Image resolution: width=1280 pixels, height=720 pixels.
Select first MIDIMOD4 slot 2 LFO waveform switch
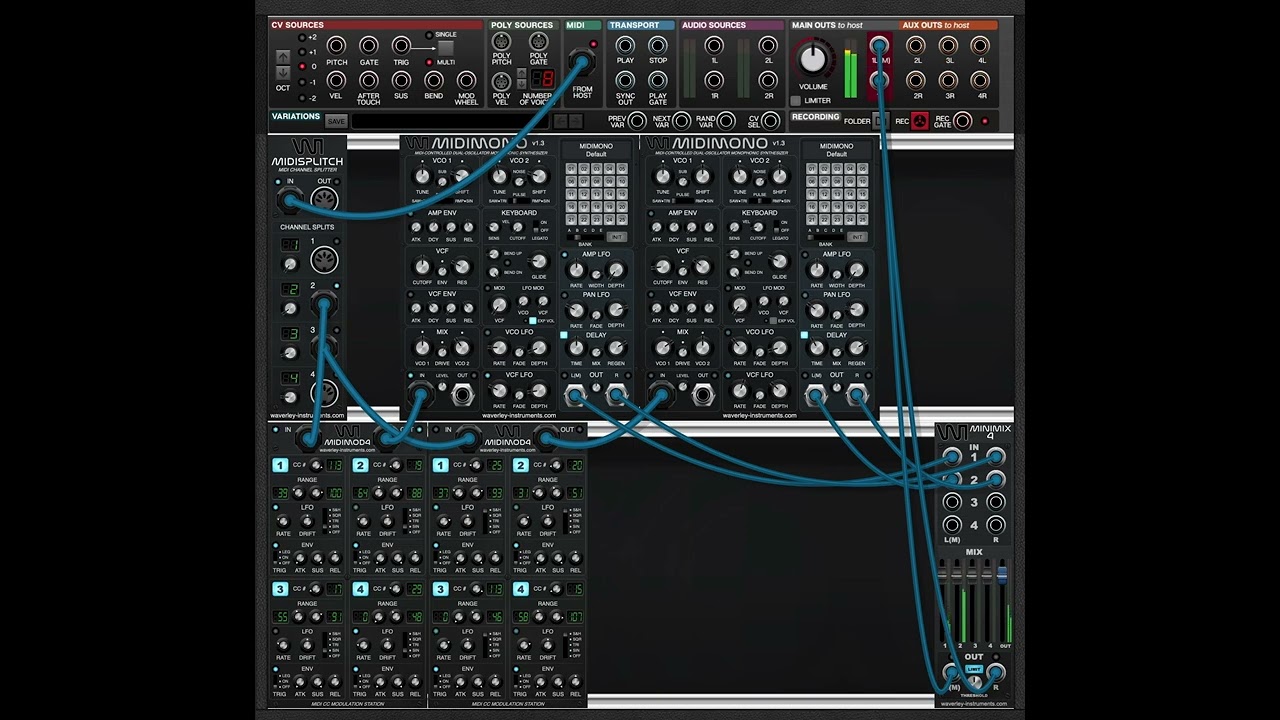406,522
